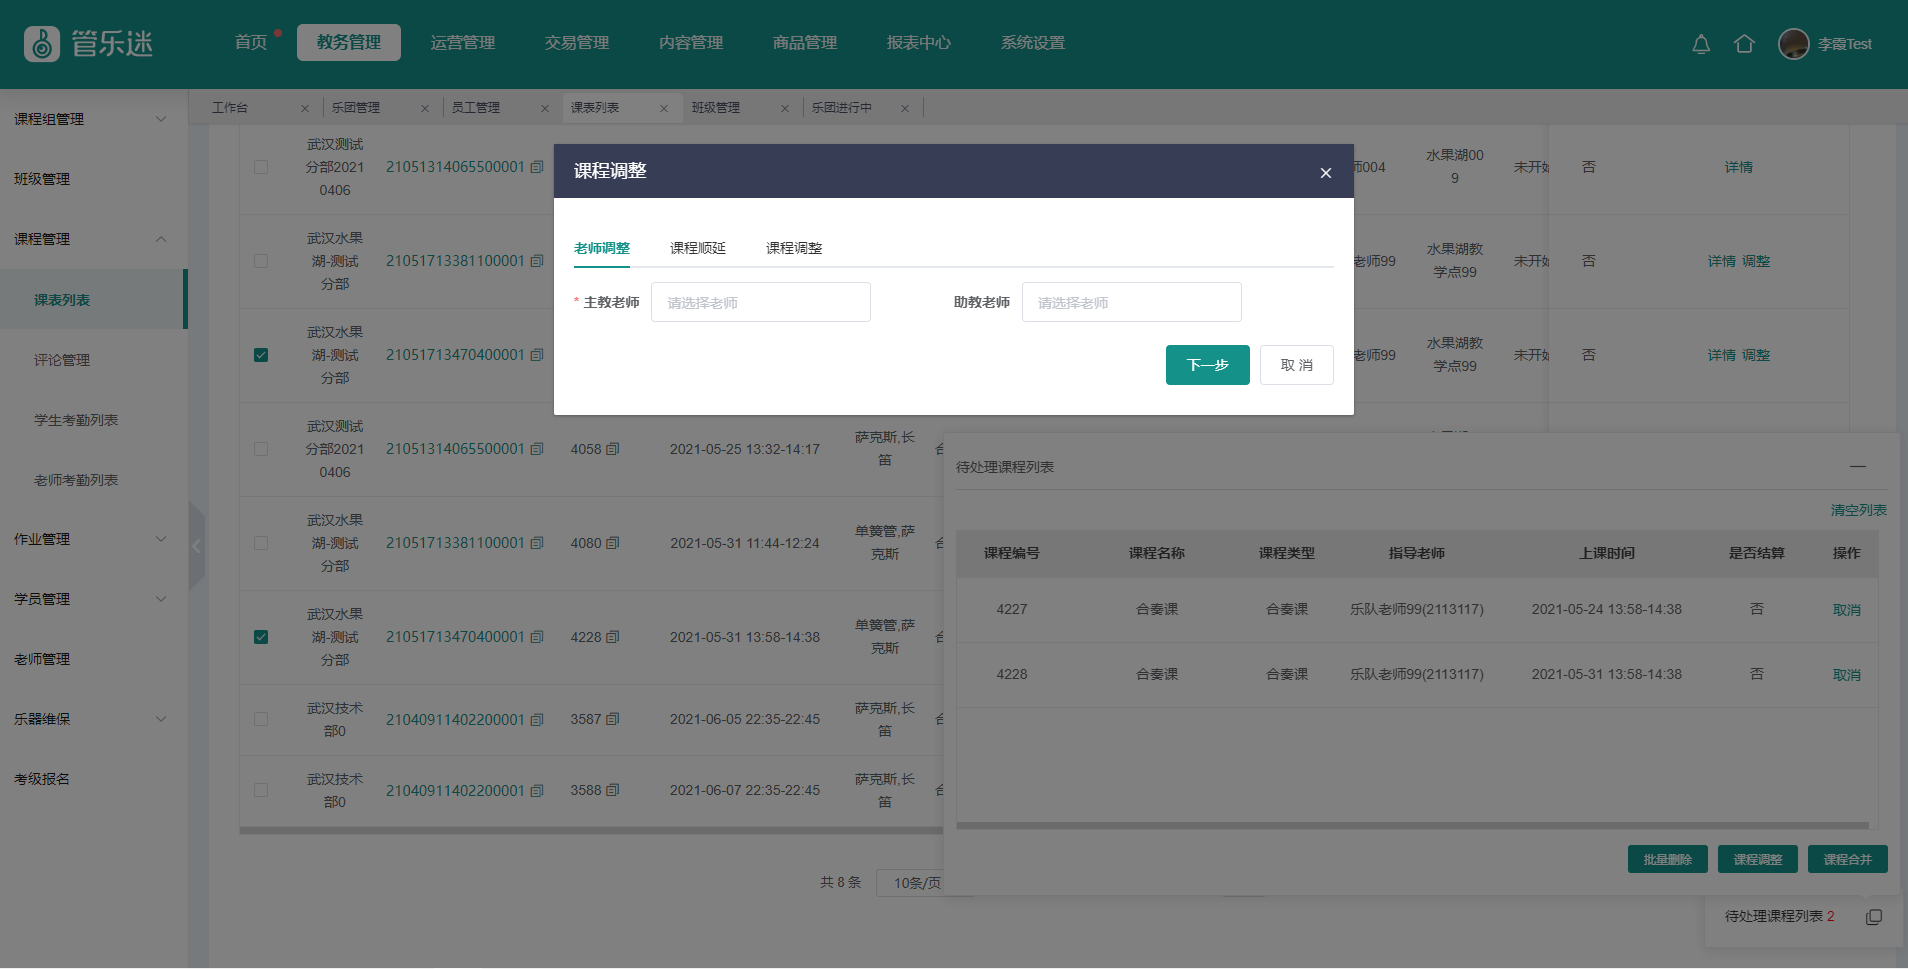1908x969 pixels.
Task: Click the 管乐迷 logo icon
Action: point(42,44)
